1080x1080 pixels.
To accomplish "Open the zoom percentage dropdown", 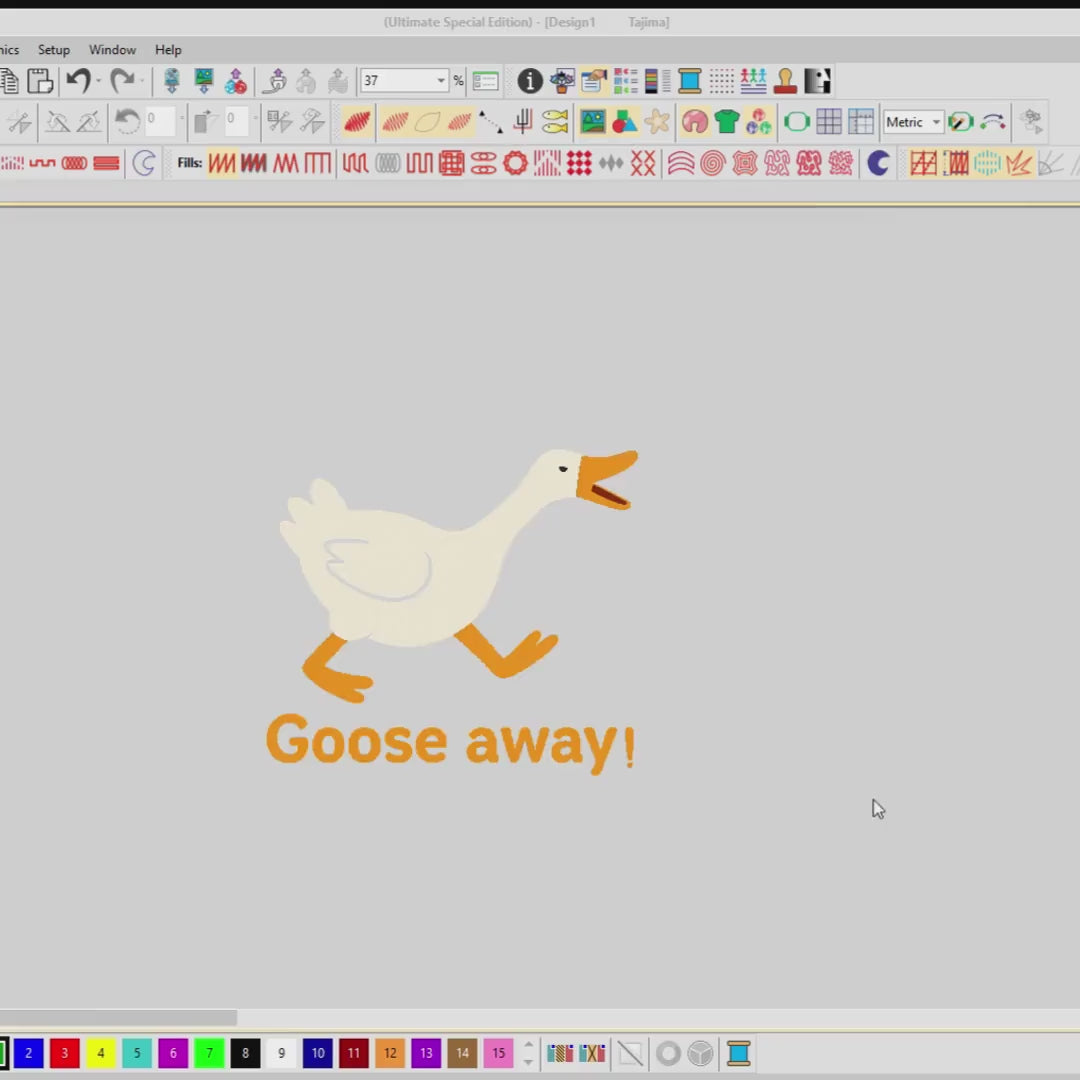I will point(440,81).
